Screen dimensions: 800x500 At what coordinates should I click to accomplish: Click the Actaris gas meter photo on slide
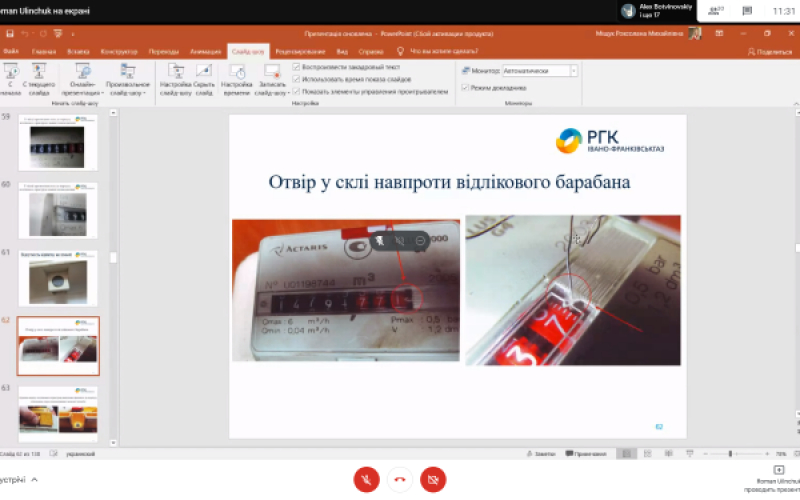346,290
